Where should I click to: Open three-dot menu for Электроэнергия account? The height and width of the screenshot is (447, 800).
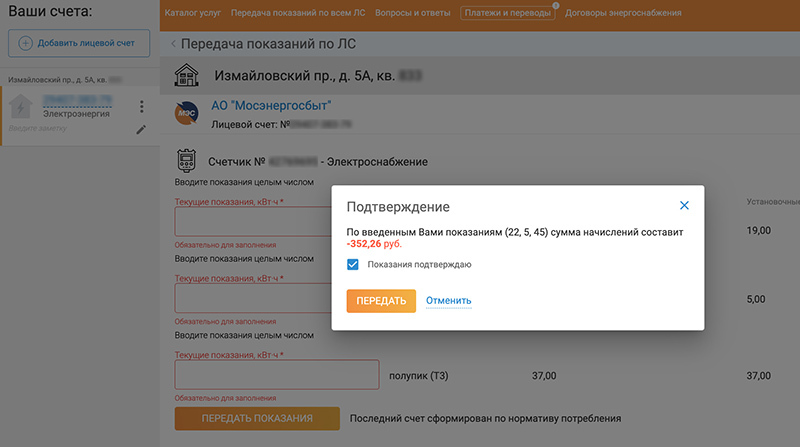click(142, 106)
